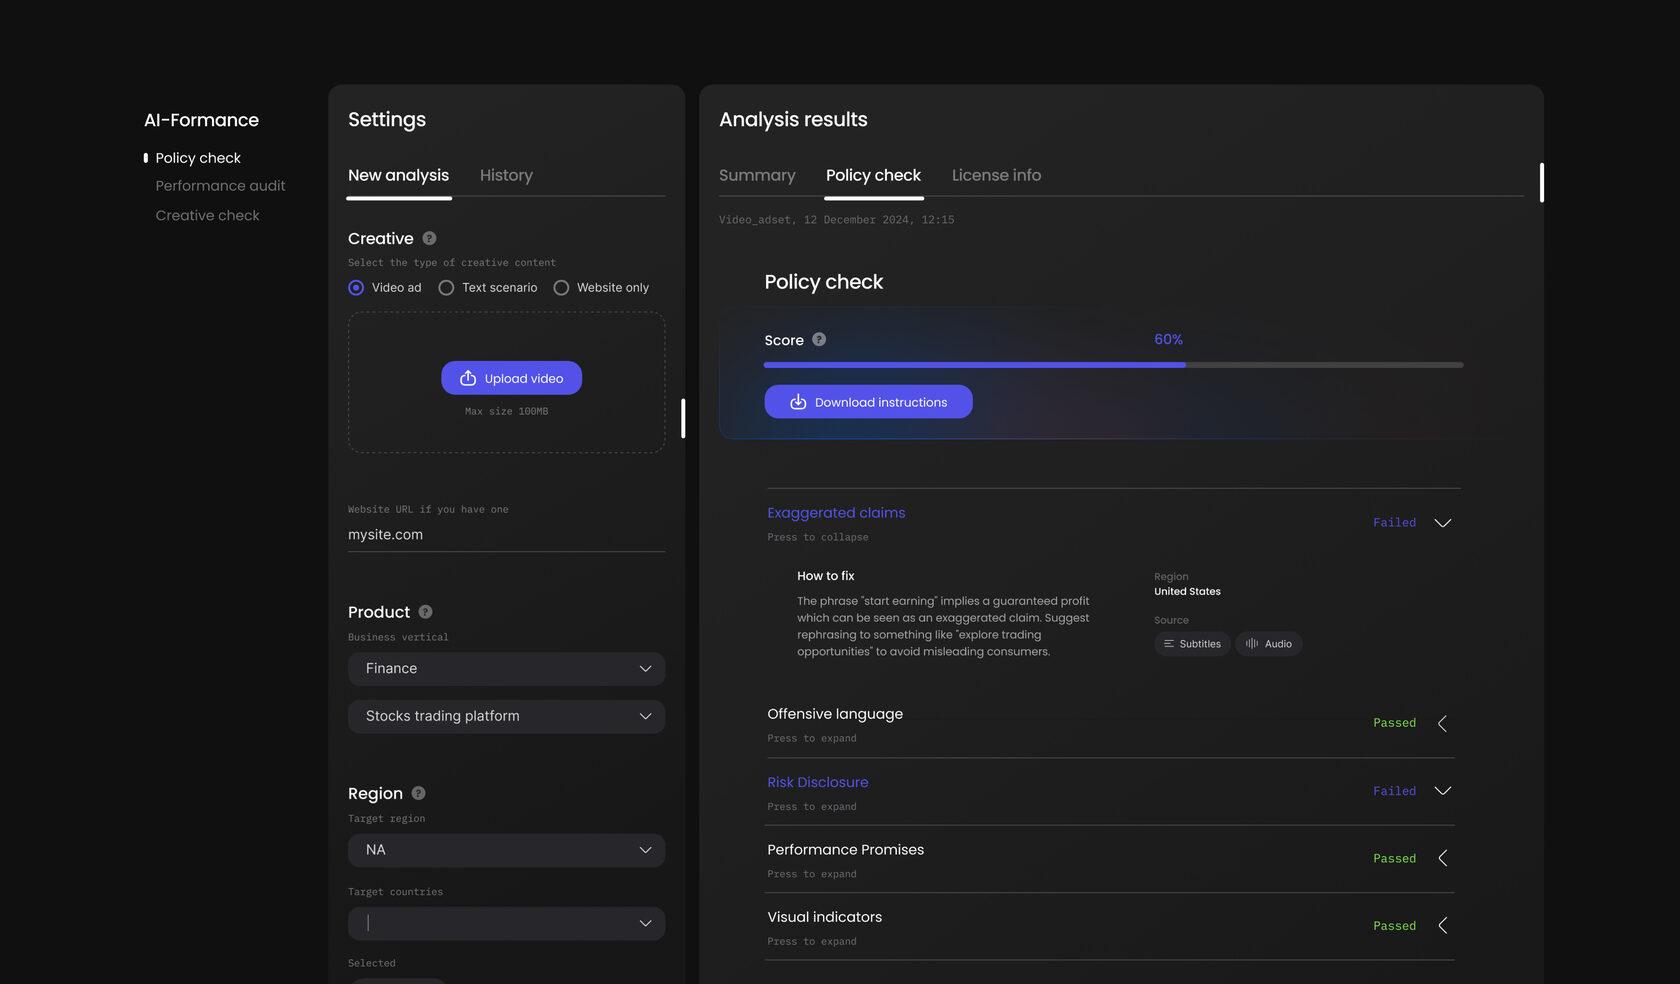Click the policy score progress bar

(1113, 365)
